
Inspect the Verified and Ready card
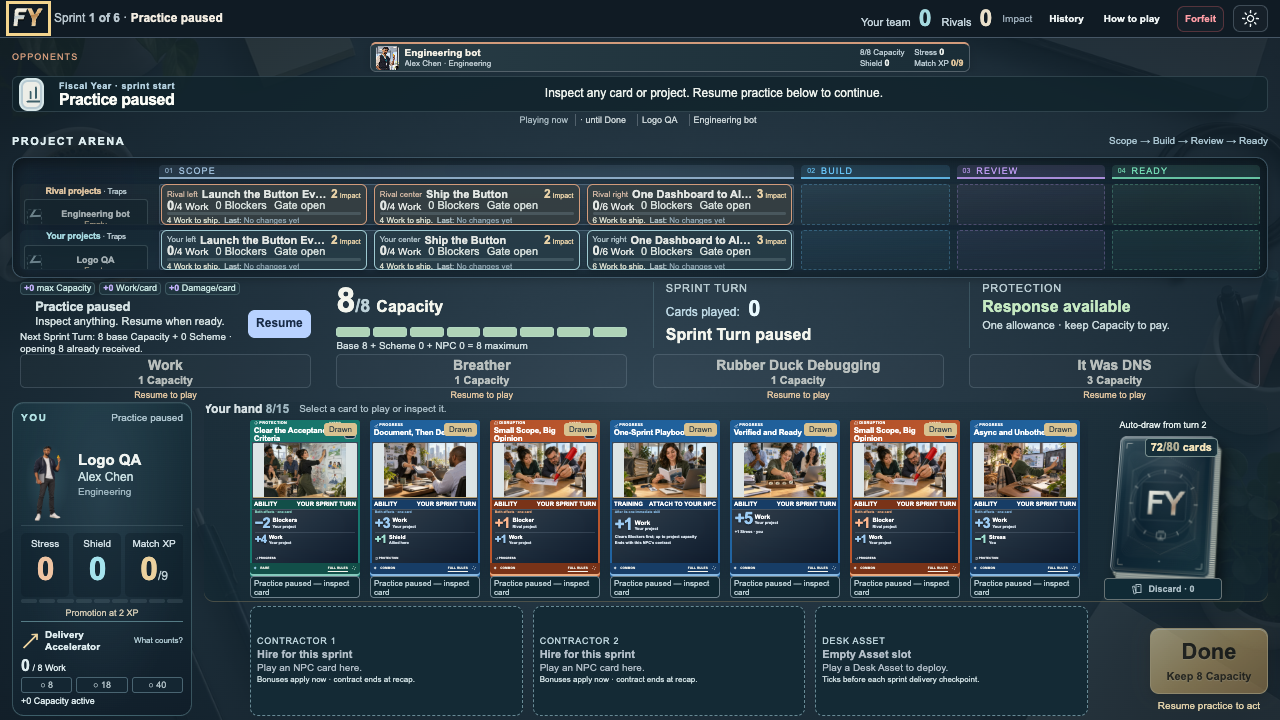(784, 497)
